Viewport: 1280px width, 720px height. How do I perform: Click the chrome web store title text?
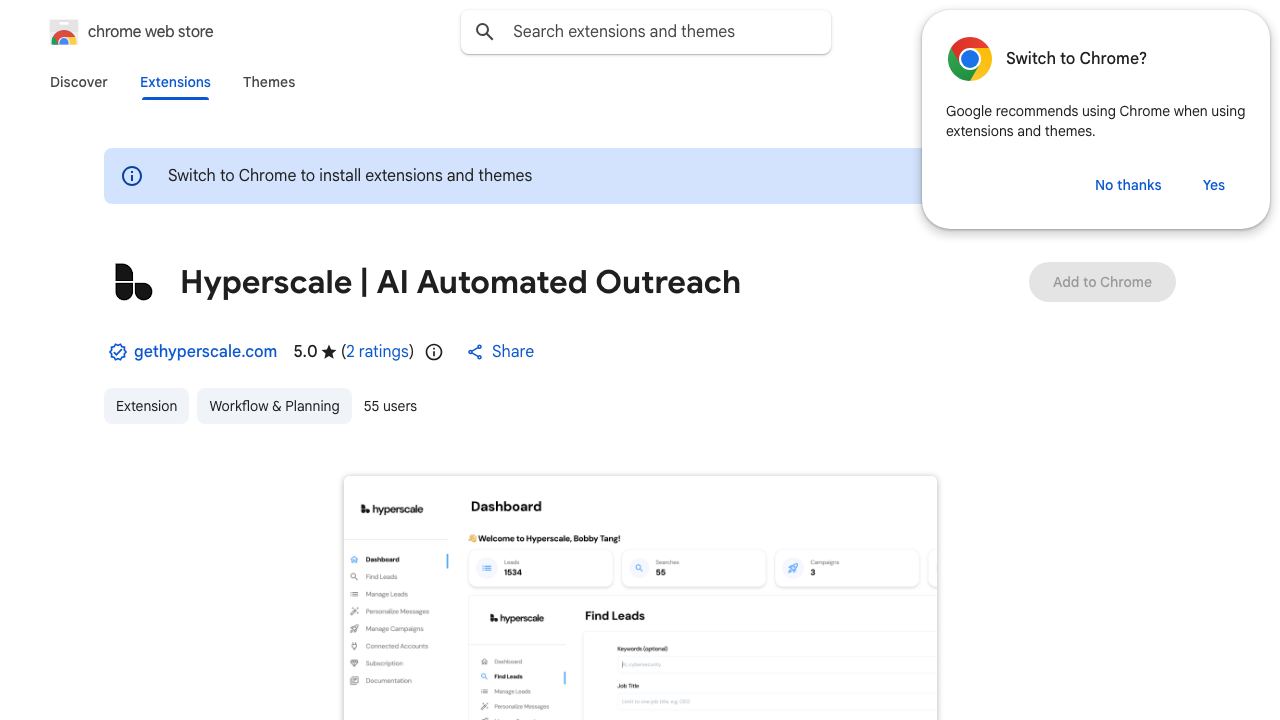(x=151, y=32)
